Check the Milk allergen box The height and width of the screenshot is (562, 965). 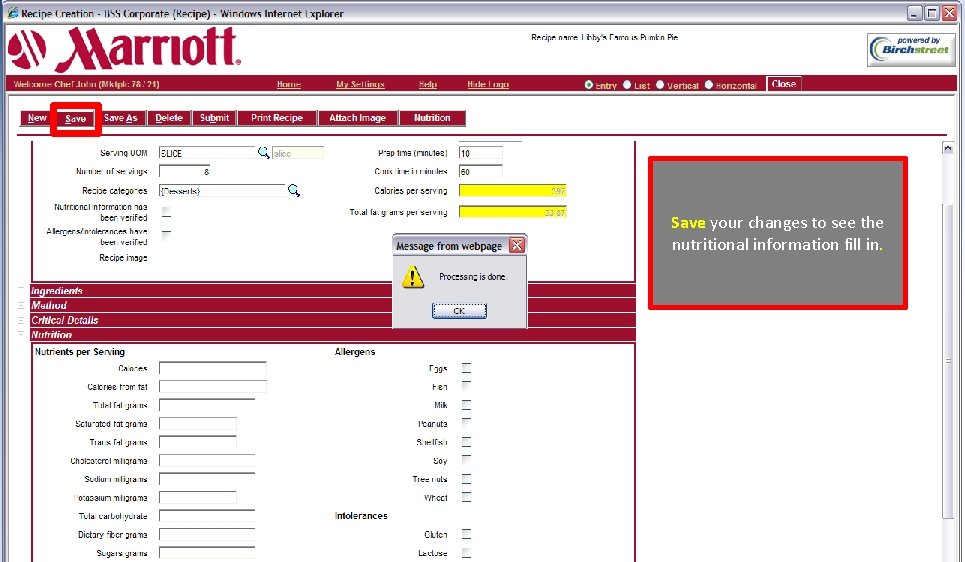466,405
